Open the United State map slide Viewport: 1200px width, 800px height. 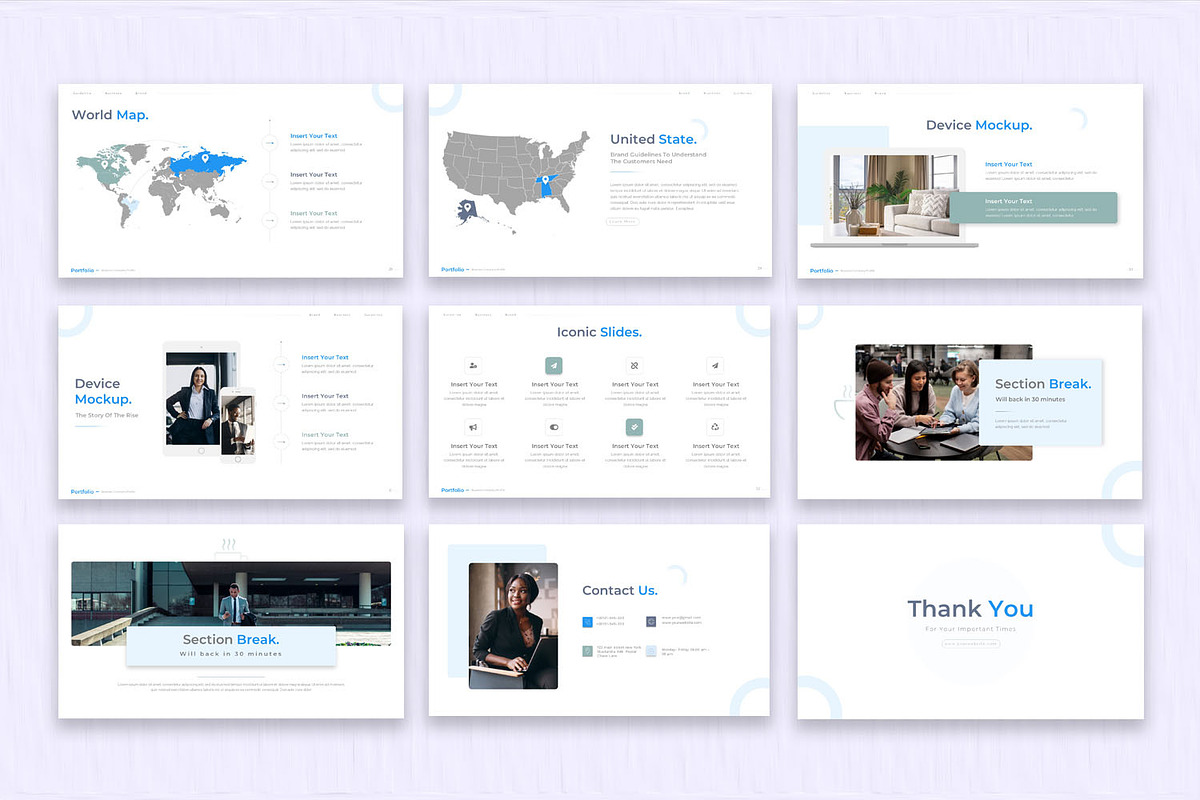coord(600,180)
